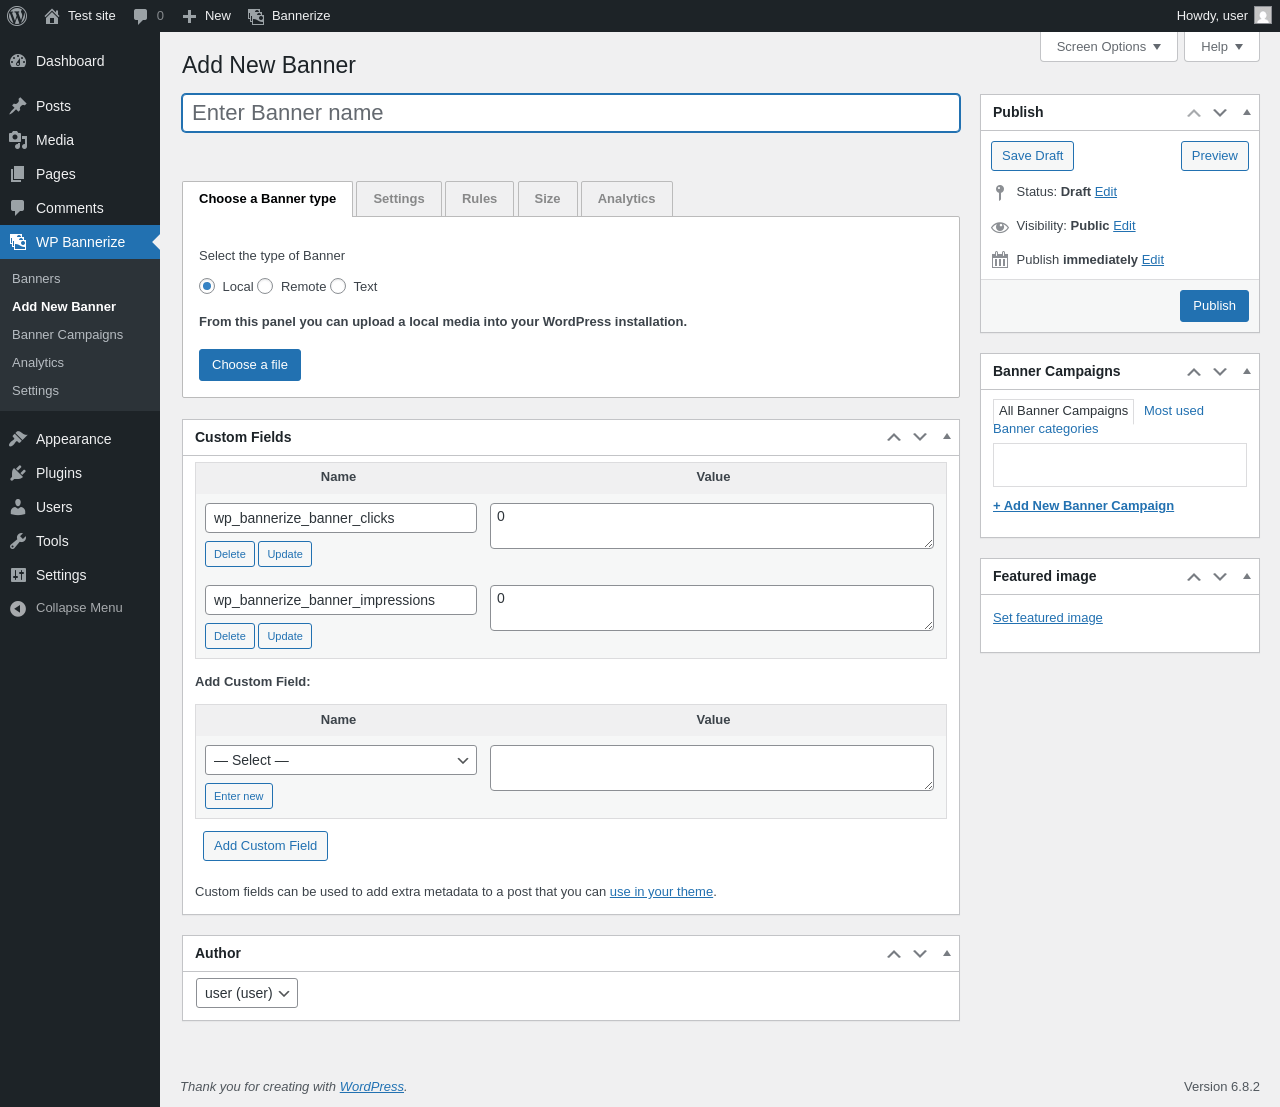Open the custom field name Select dropdown

tap(341, 760)
